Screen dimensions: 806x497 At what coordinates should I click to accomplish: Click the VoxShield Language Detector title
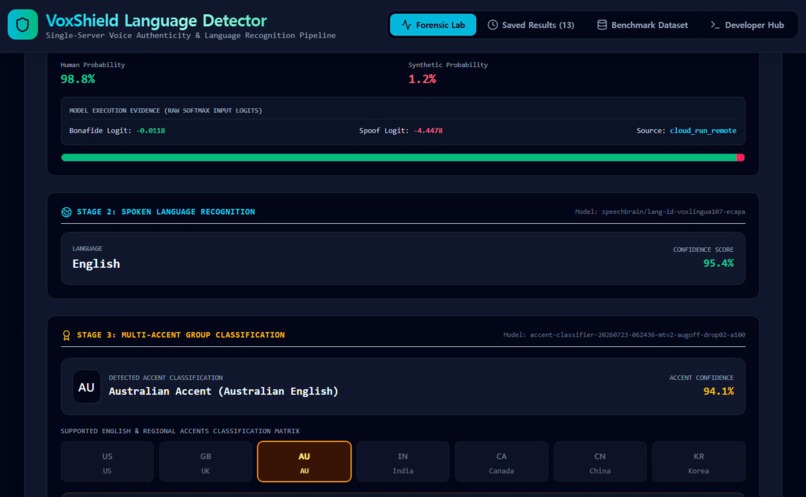(156, 21)
